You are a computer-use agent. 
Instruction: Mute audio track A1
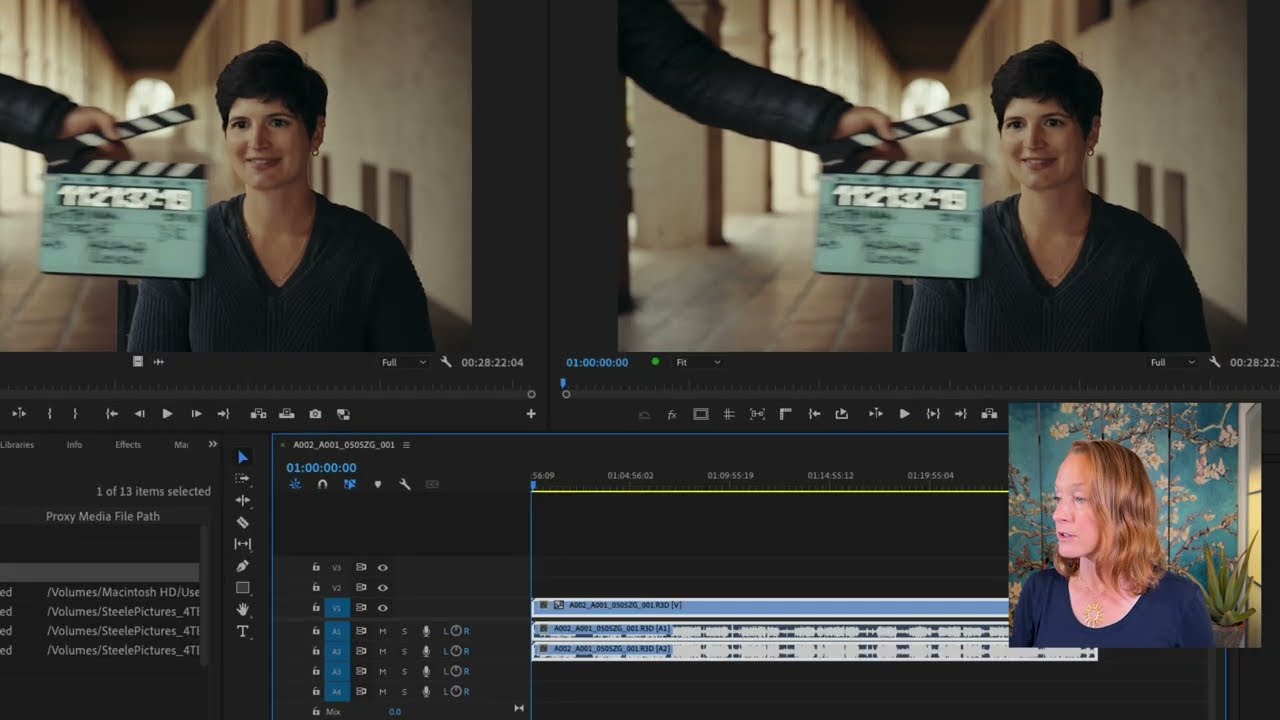tap(382, 631)
